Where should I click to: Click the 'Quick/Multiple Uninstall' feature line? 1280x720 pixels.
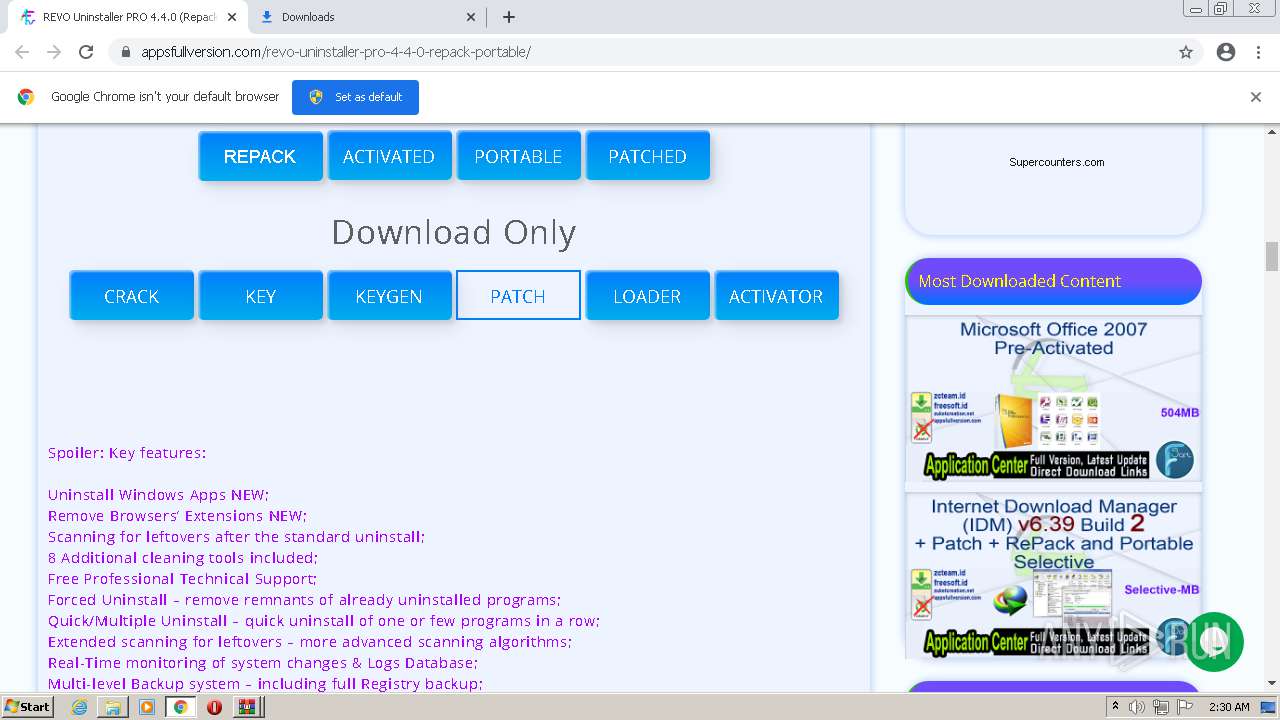pos(324,621)
